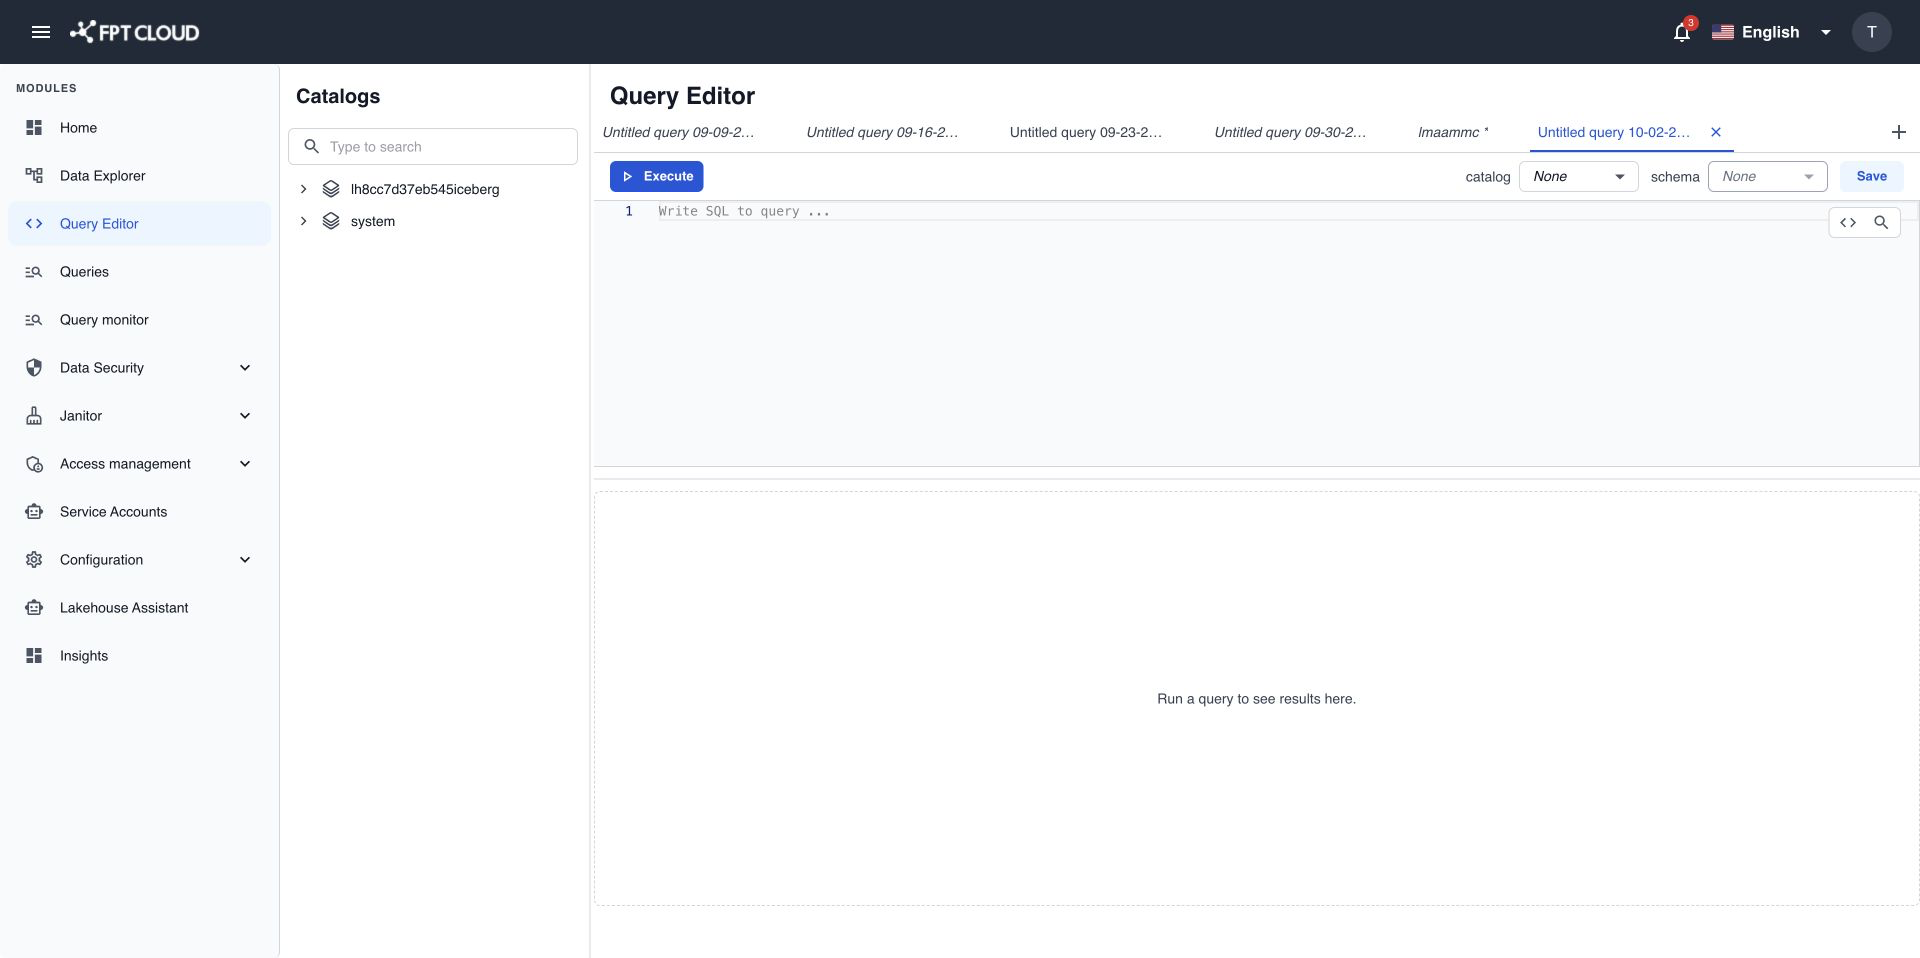
Task: Open the hamburger navigation menu
Action: coord(41,32)
